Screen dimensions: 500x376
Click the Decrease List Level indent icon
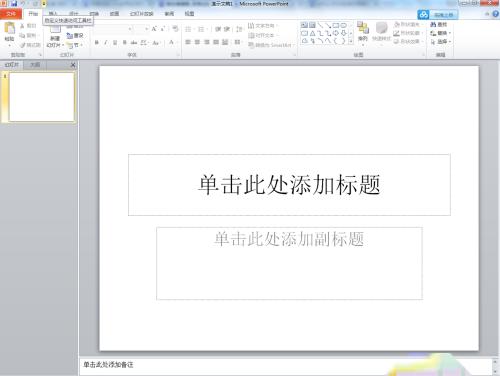[x=218, y=29]
